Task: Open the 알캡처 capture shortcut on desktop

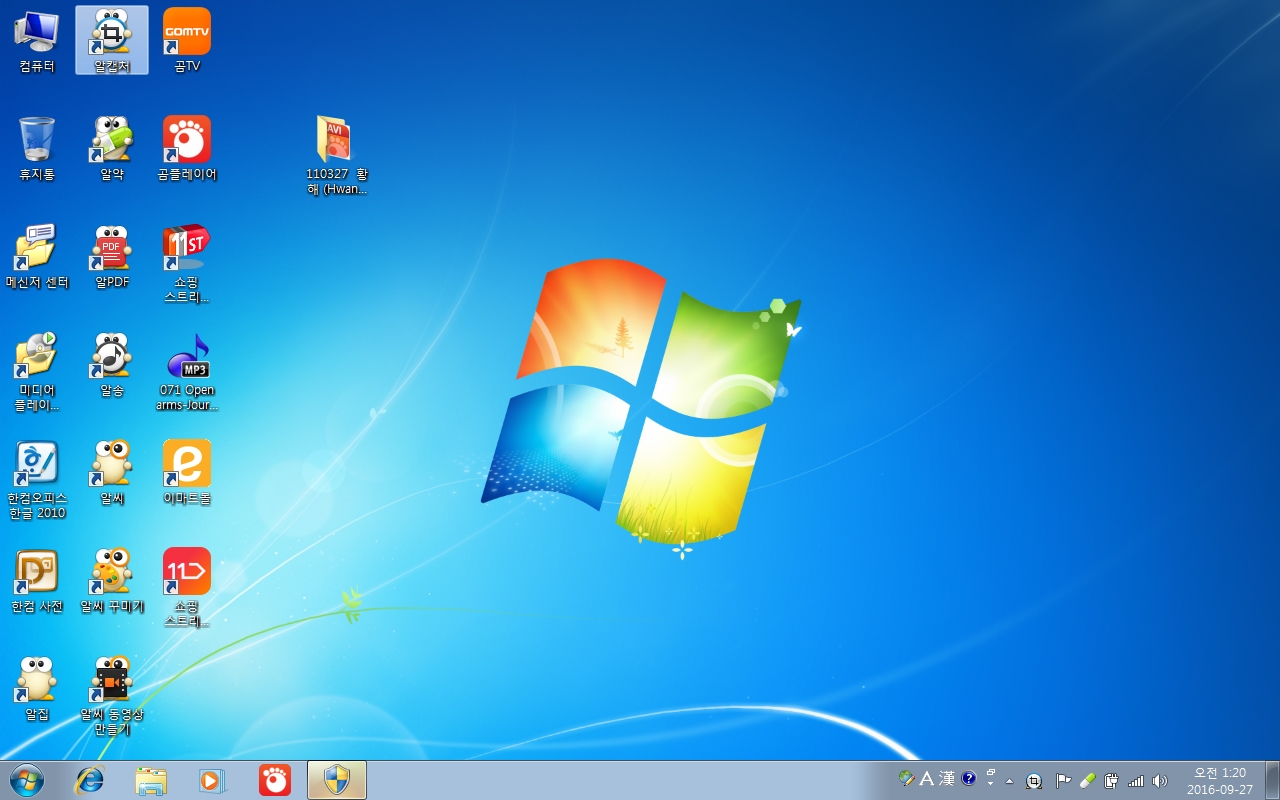Action: (x=112, y=34)
